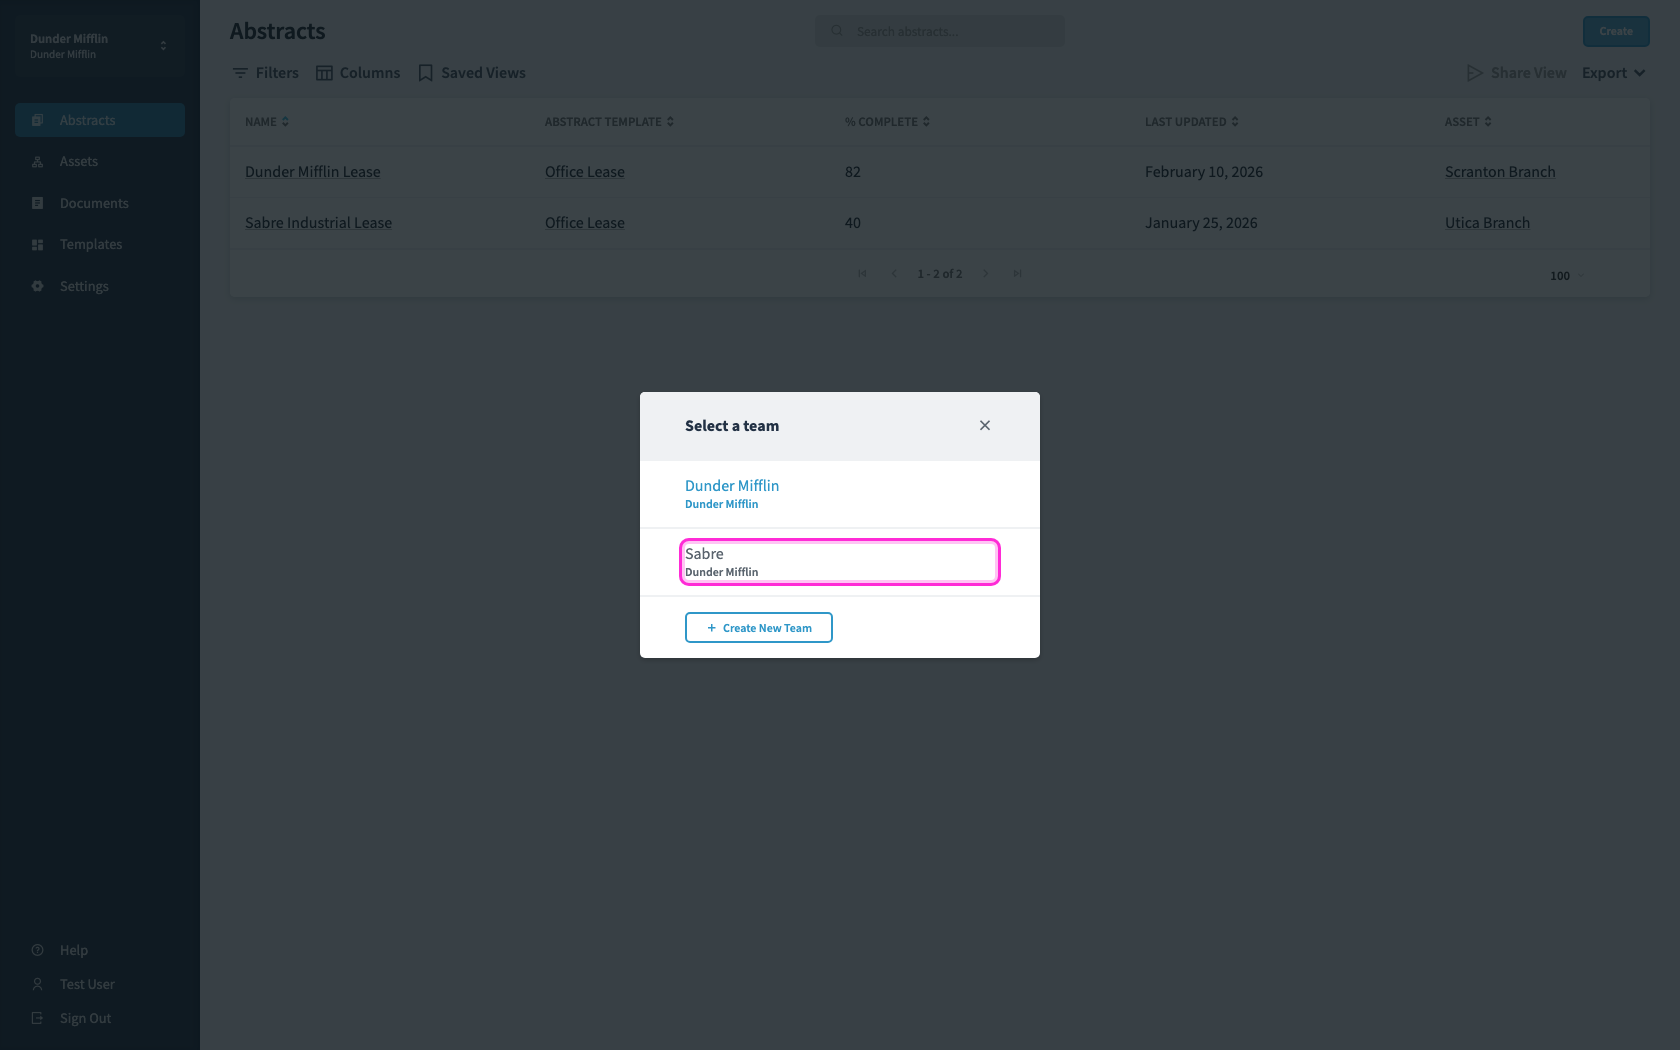
Task: Choose the Dunder Mifflin team
Action: (840, 494)
